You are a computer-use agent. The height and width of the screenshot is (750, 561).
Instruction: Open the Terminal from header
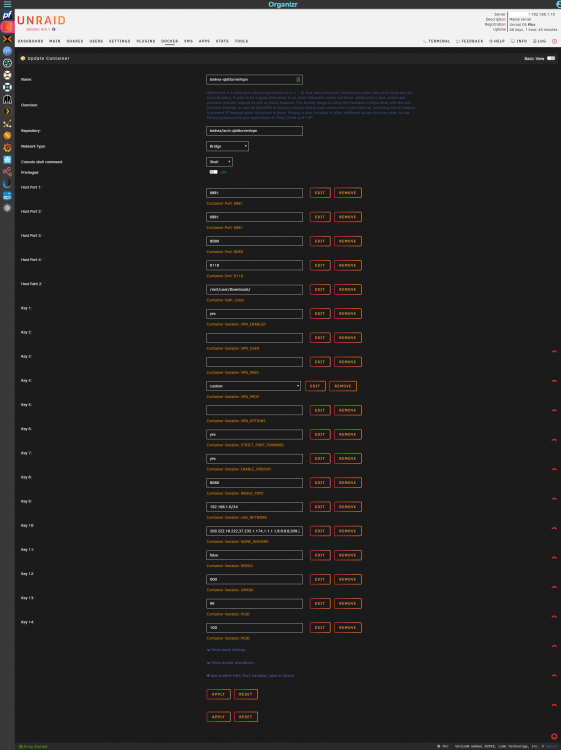(x=437, y=41)
